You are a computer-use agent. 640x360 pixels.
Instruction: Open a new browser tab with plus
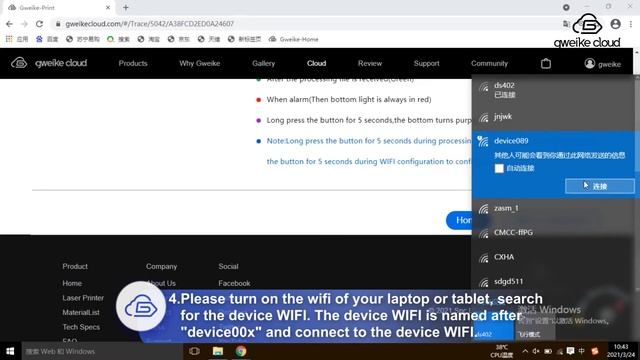(x=126, y=7)
